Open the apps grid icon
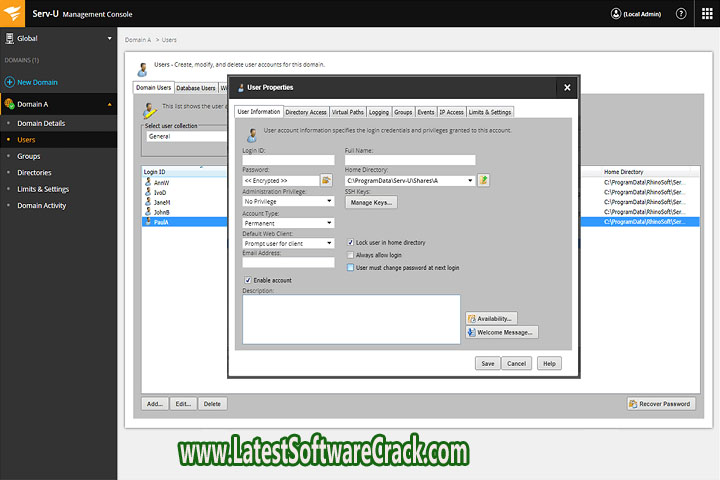 coord(707,14)
